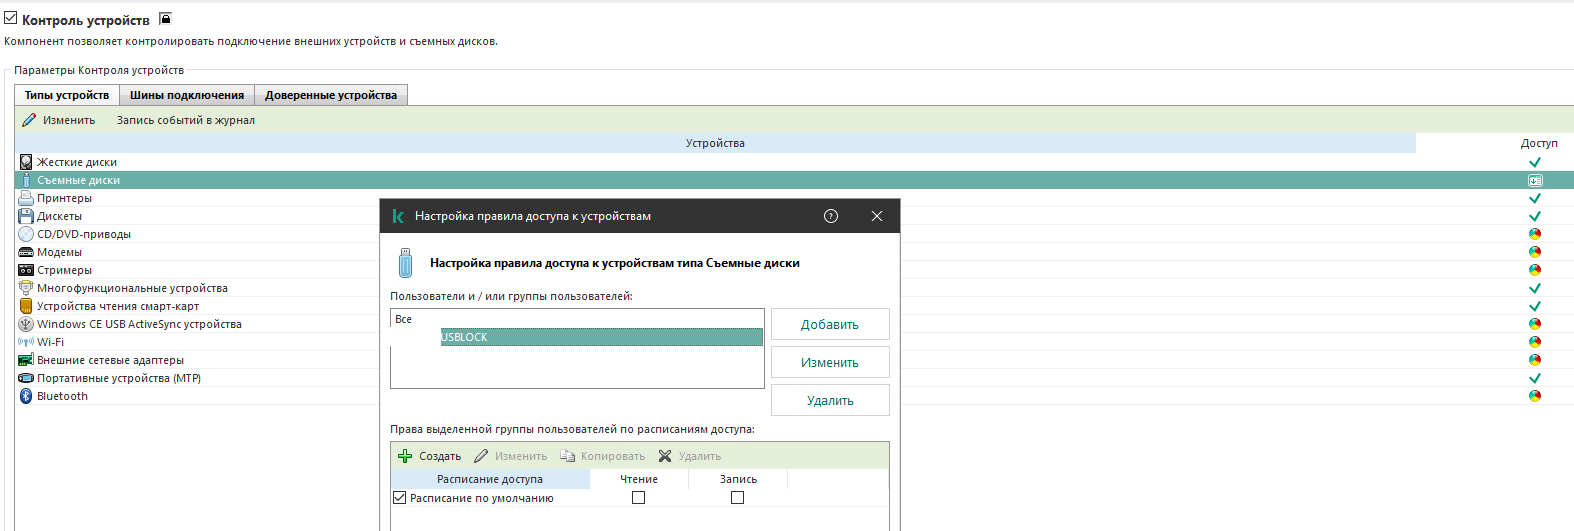Switch to Шины подключения tab
1574x531 pixels.
187,95
